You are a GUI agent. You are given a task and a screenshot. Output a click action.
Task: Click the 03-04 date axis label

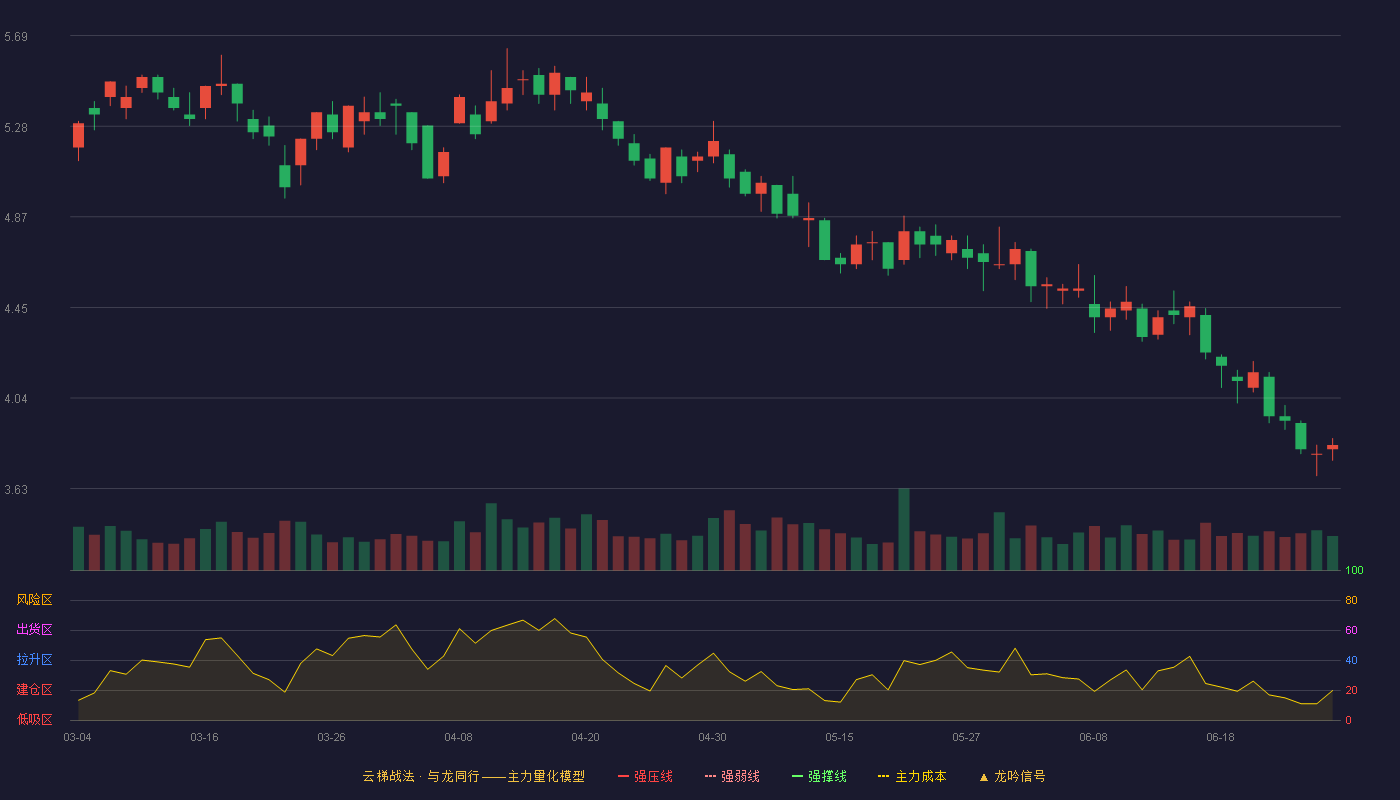pyautogui.click(x=77, y=737)
